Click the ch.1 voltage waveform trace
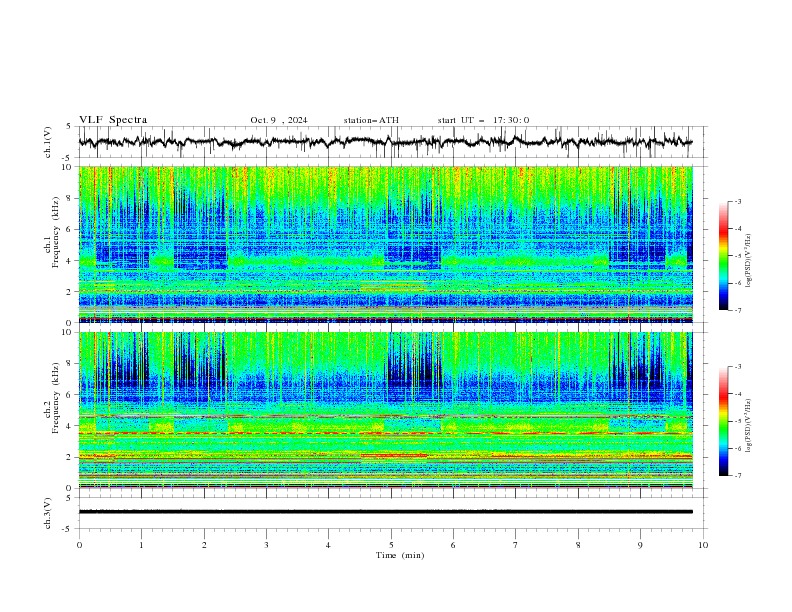The image size is (792, 612). pos(385,142)
